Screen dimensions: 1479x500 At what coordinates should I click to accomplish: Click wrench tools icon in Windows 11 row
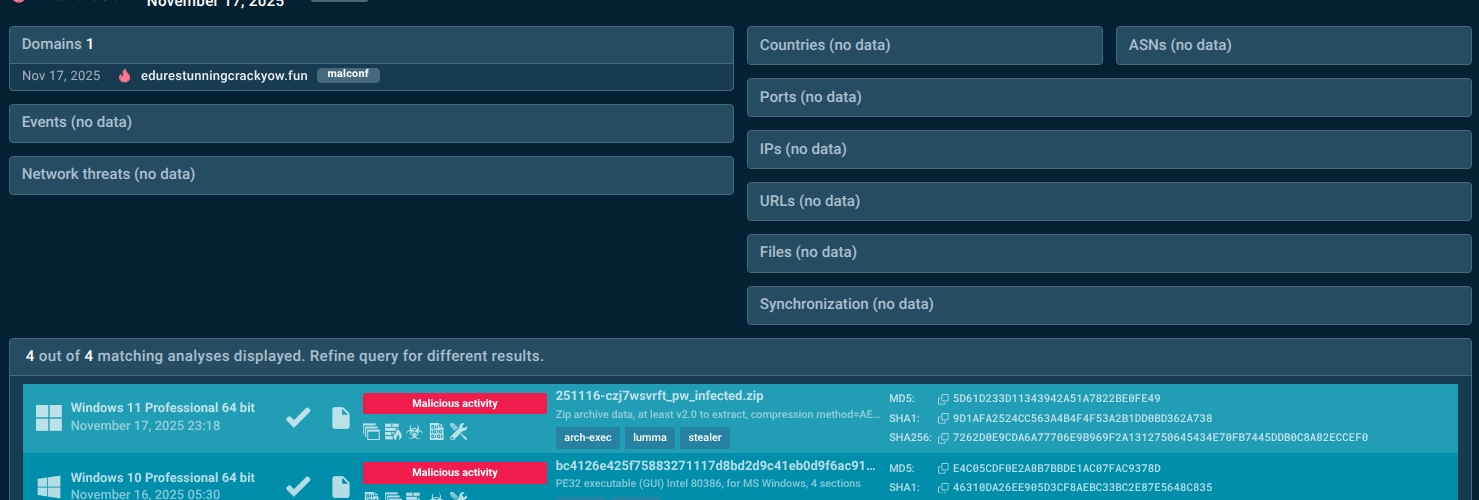point(459,432)
